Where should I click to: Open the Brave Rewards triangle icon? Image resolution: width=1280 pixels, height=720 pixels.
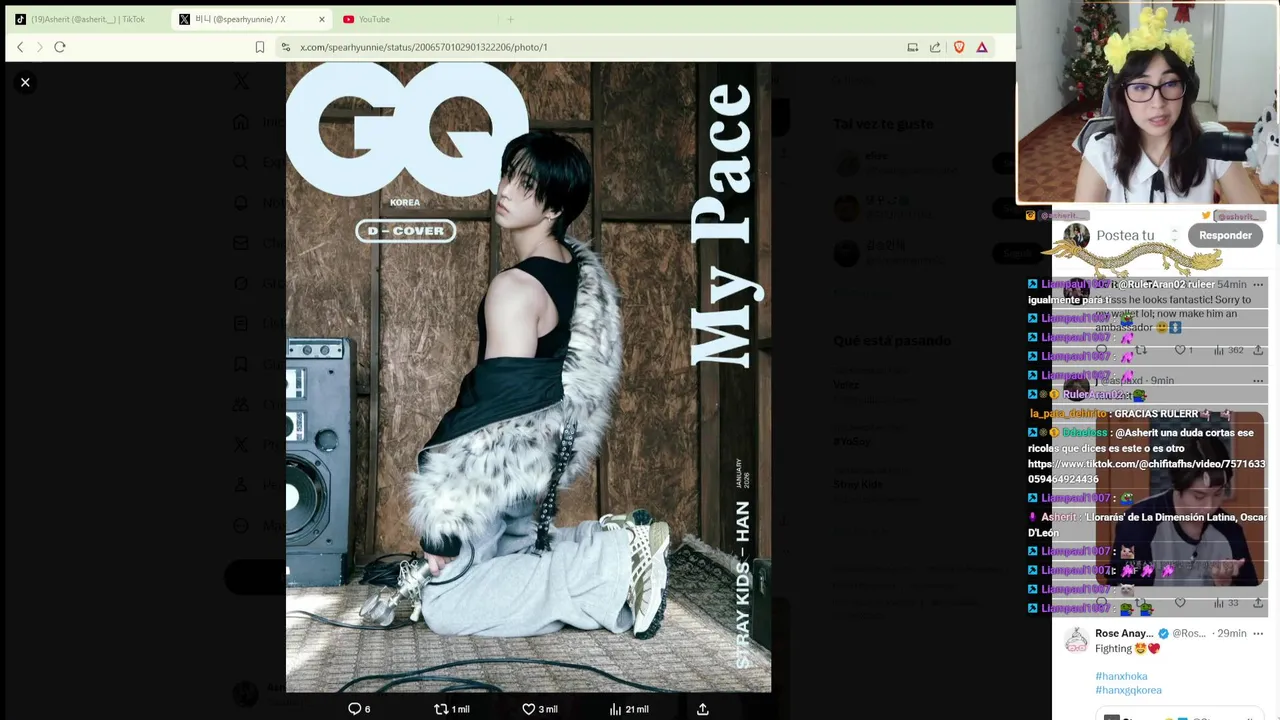[x=982, y=47]
